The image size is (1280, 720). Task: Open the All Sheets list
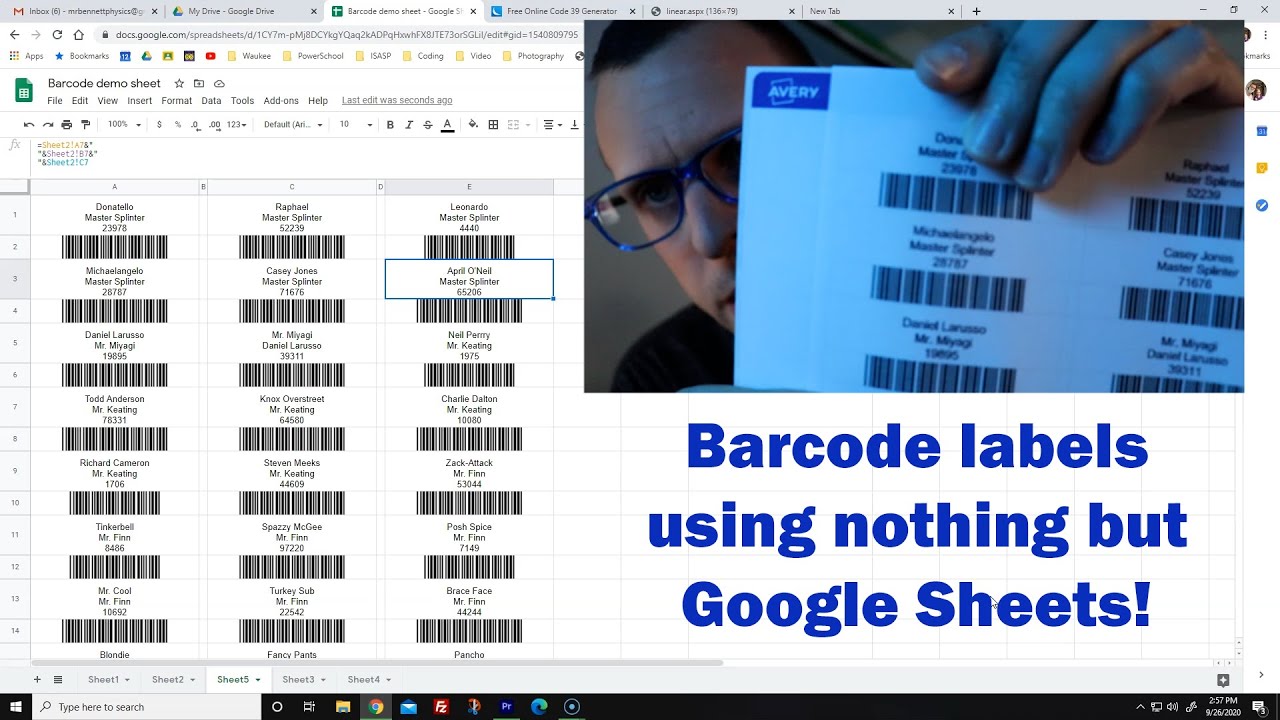pyautogui.click(x=58, y=679)
